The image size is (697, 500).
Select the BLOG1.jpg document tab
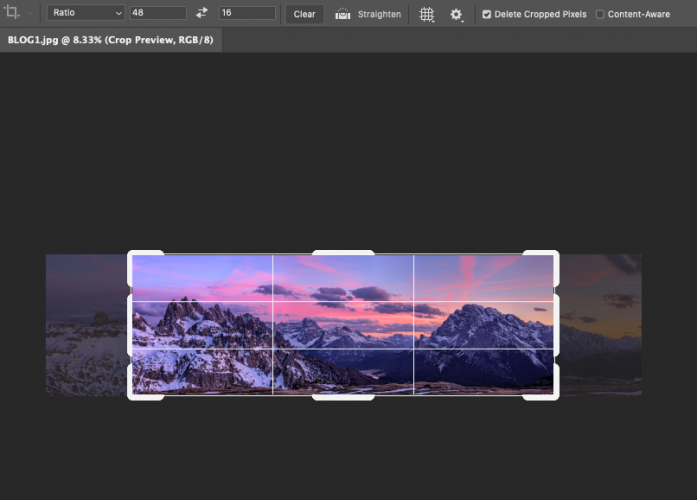111,40
